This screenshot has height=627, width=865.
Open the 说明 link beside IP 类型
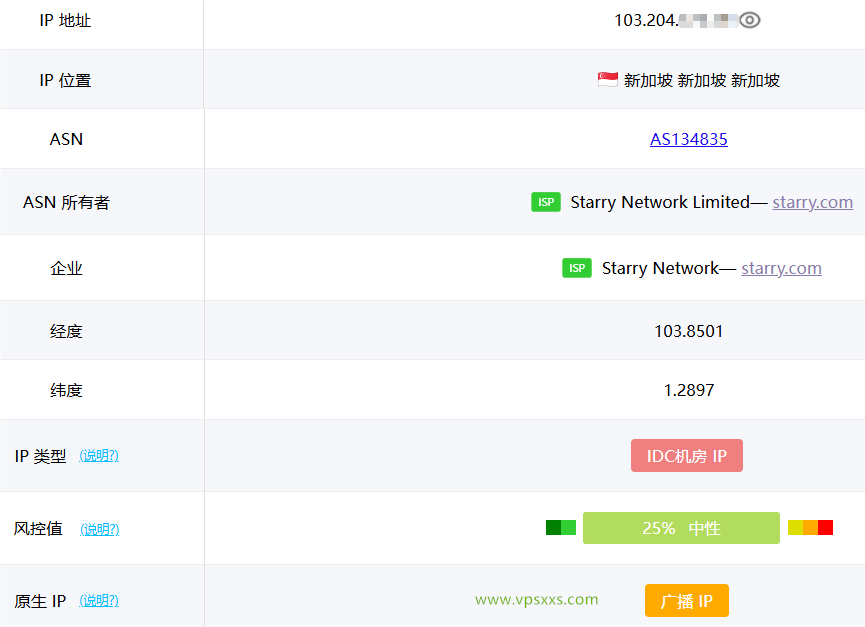pyautogui.click(x=100, y=455)
